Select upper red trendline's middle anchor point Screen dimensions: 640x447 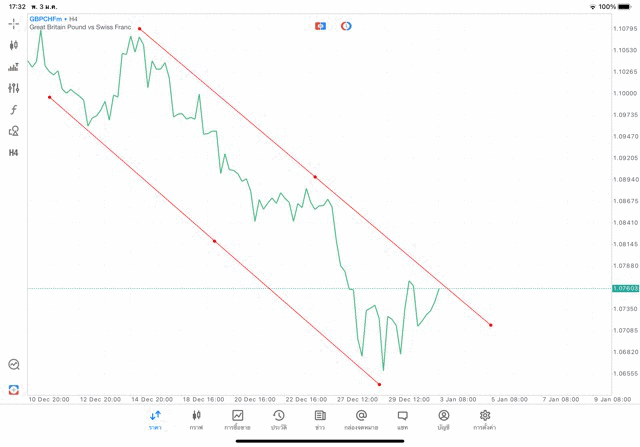click(x=315, y=177)
